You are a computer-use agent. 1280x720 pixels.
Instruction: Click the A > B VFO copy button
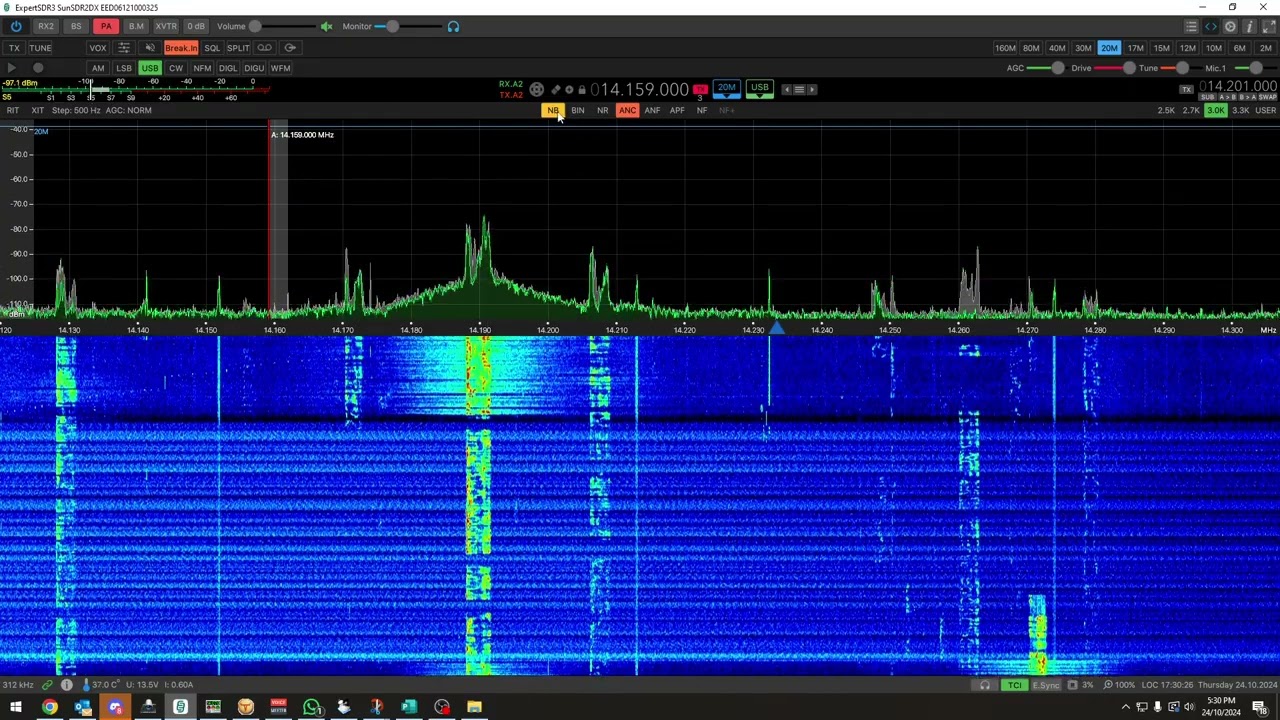coord(1227,97)
